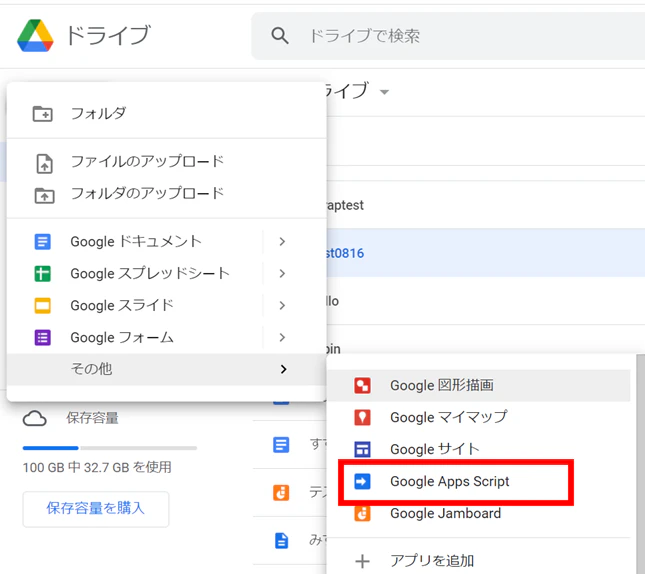The height and width of the screenshot is (574, 645).
Task: Choose フォルダのアップロード from the menu
Action: pyautogui.click(x=167, y=194)
